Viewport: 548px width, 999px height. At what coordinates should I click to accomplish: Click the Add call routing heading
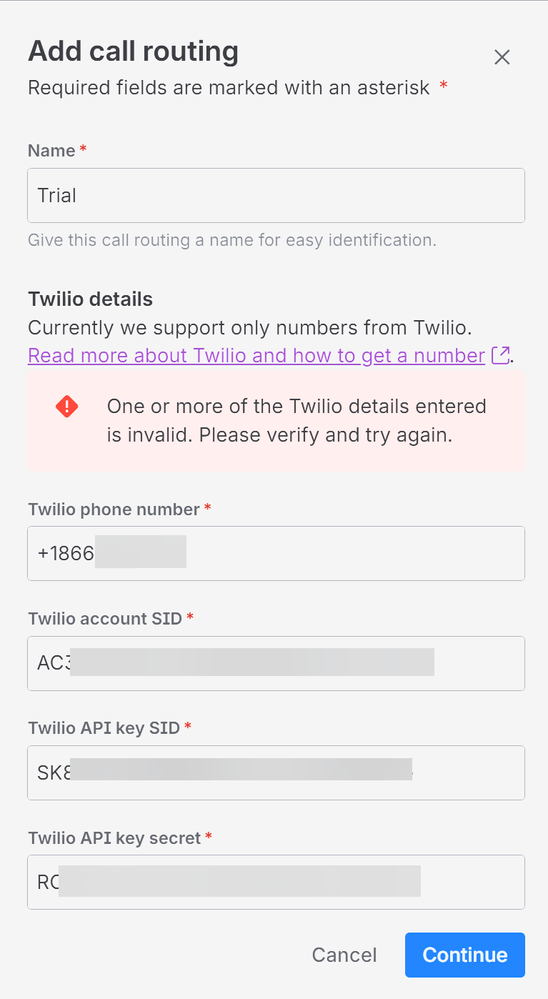pos(133,52)
